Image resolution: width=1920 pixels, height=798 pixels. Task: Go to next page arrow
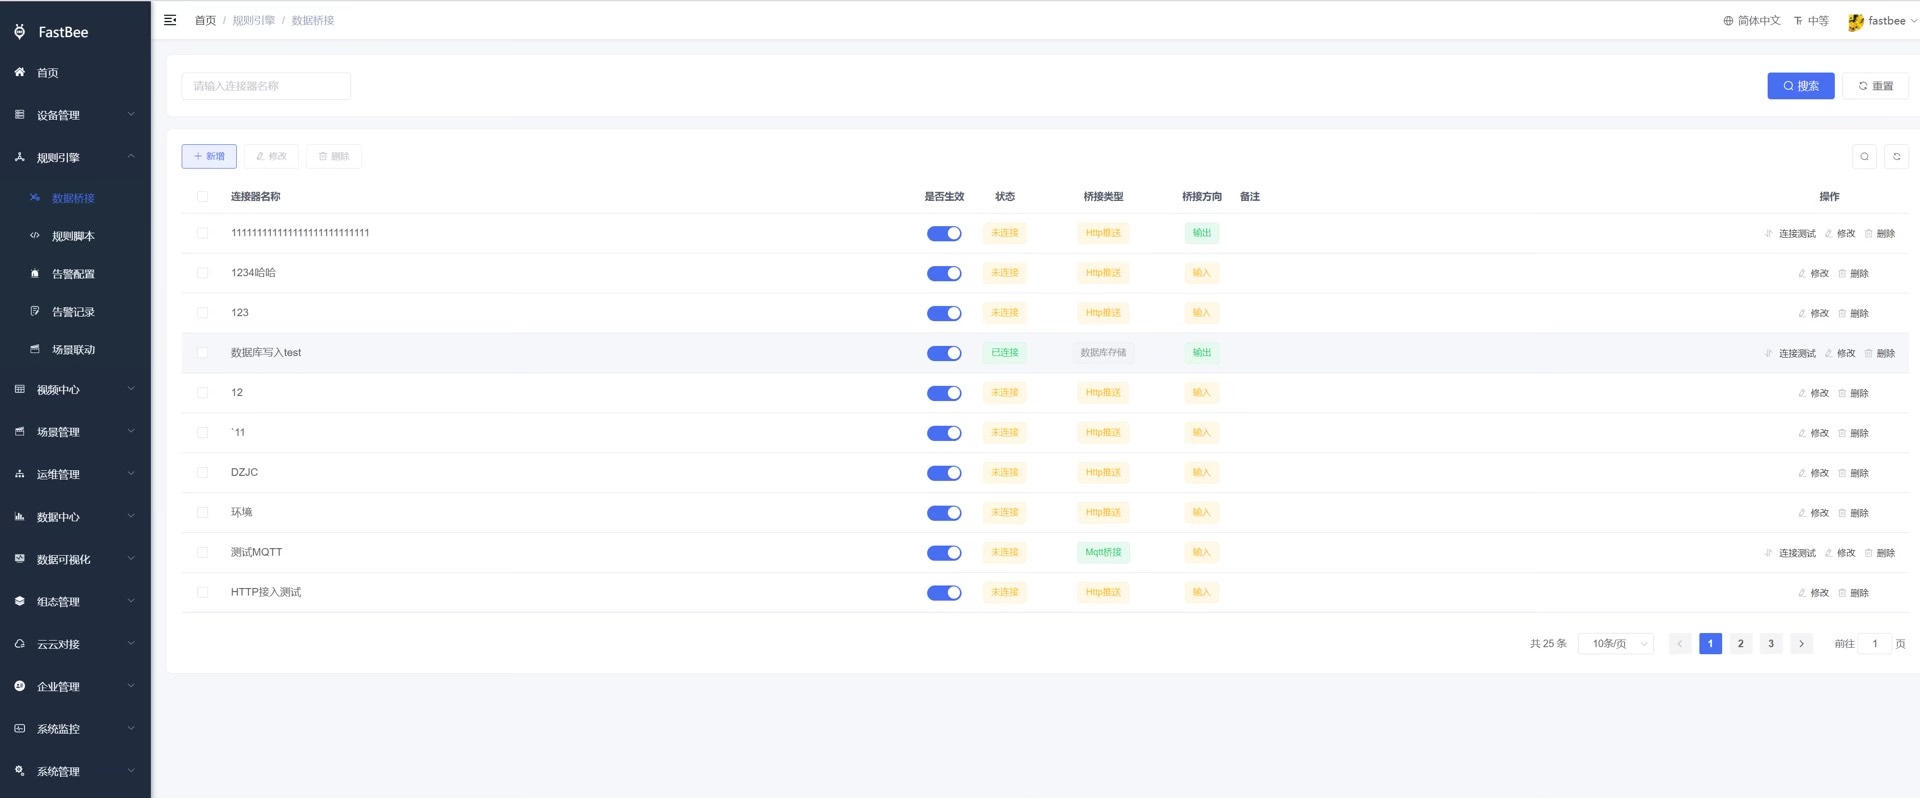(x=1801, y=644)
